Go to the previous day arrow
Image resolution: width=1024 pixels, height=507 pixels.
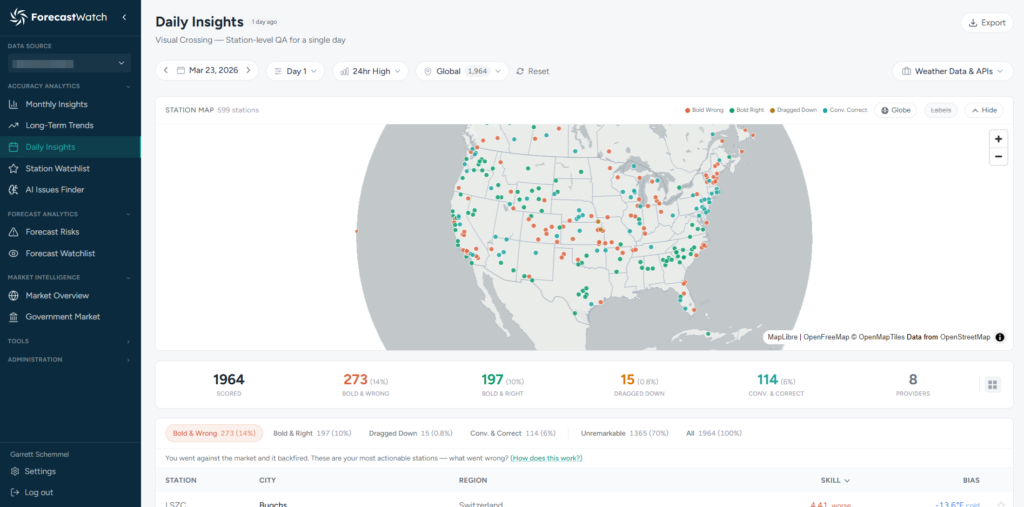166,71
